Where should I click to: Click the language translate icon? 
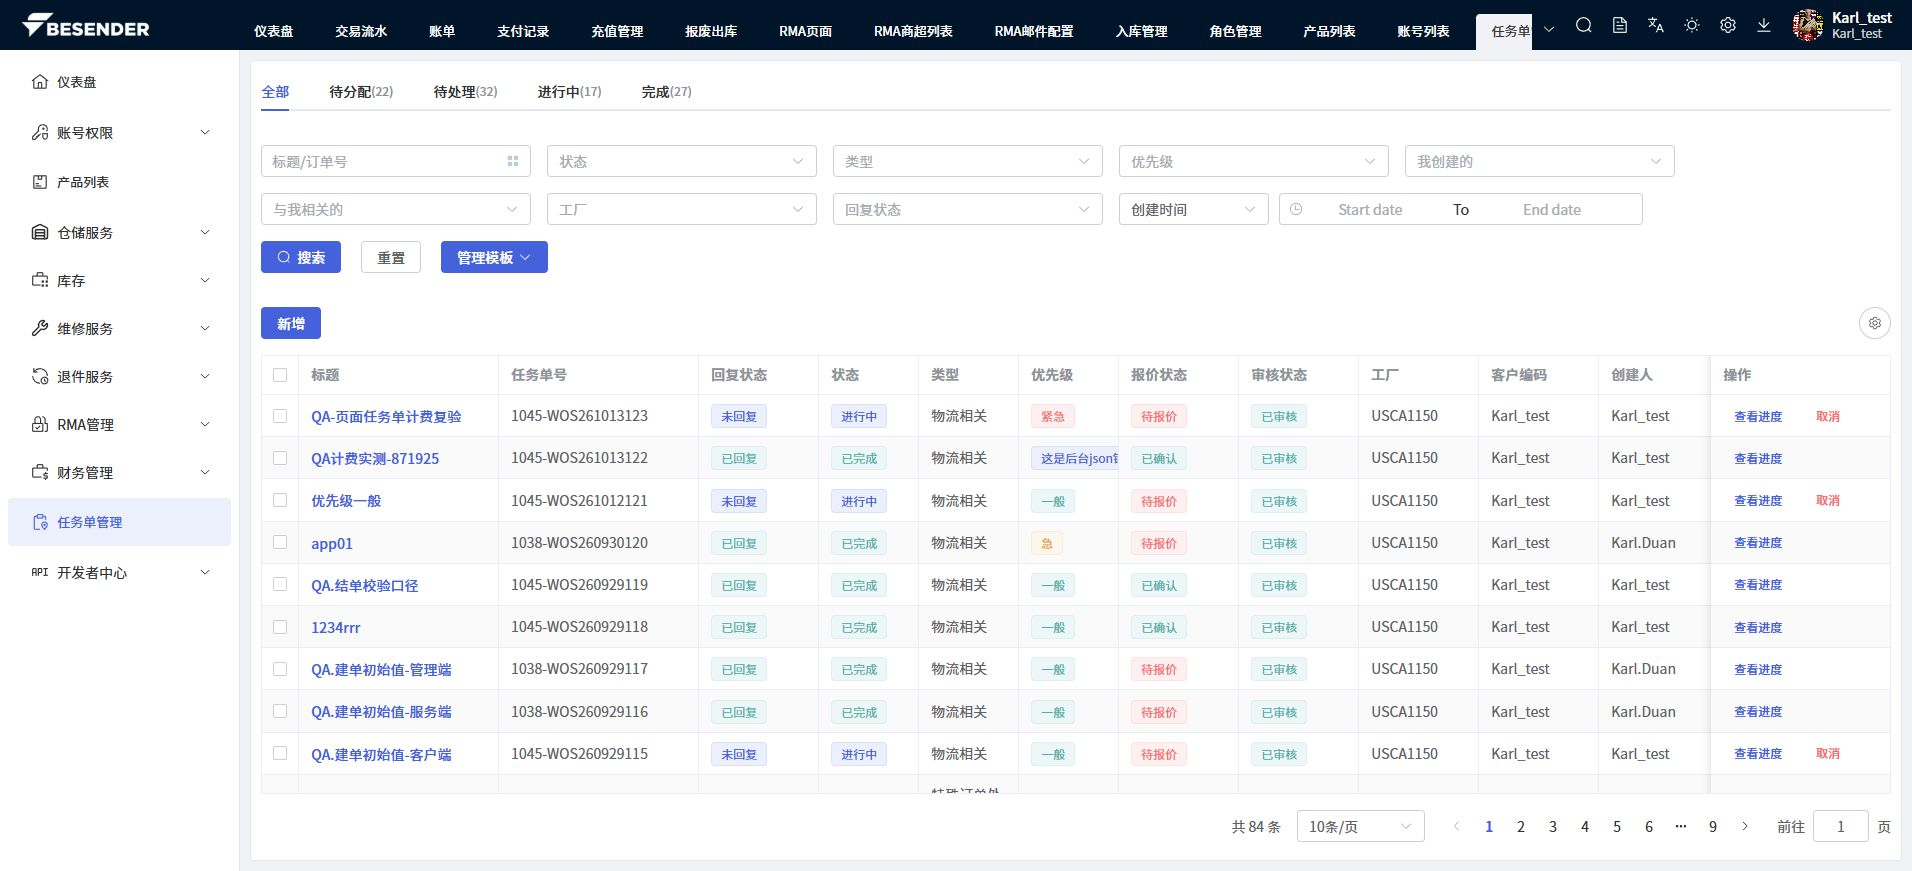(x=1656, y=25)
